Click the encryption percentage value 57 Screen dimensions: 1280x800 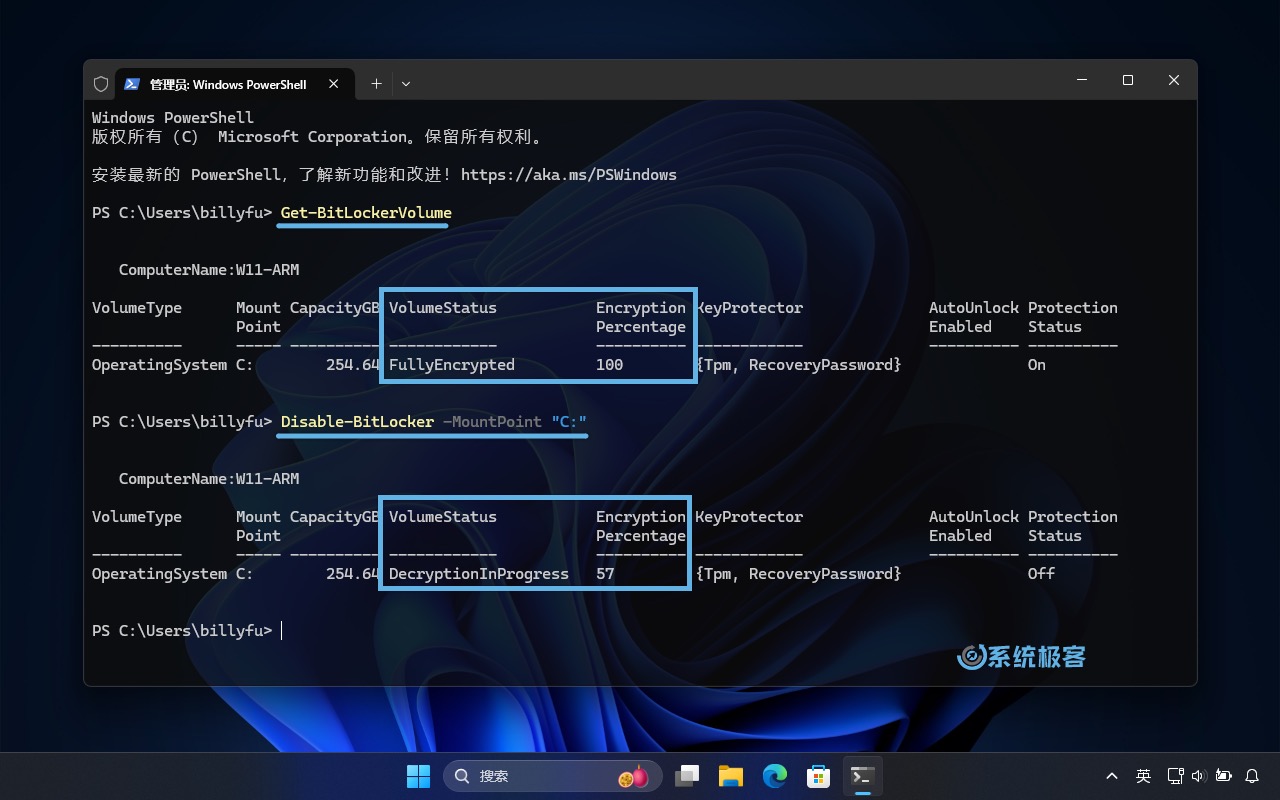(605, 574)
